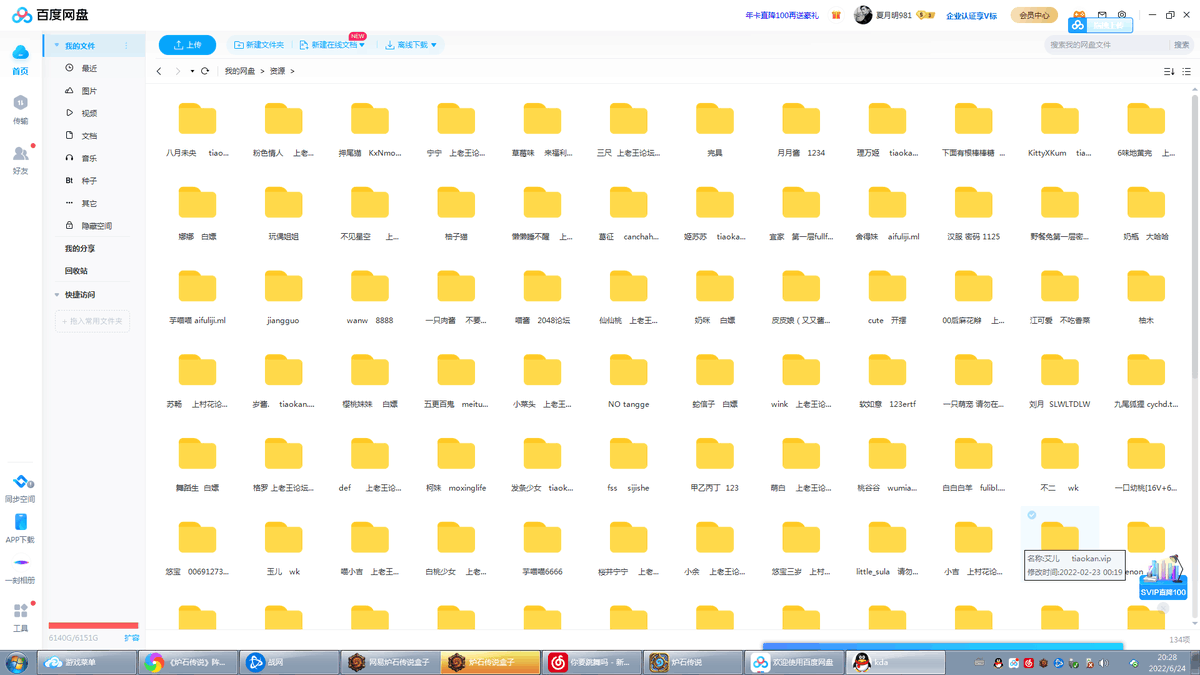Click the Windows Start button
The width and height of the screenshot is (1200, 675).
pyautogui.click(x=17, y=662)
